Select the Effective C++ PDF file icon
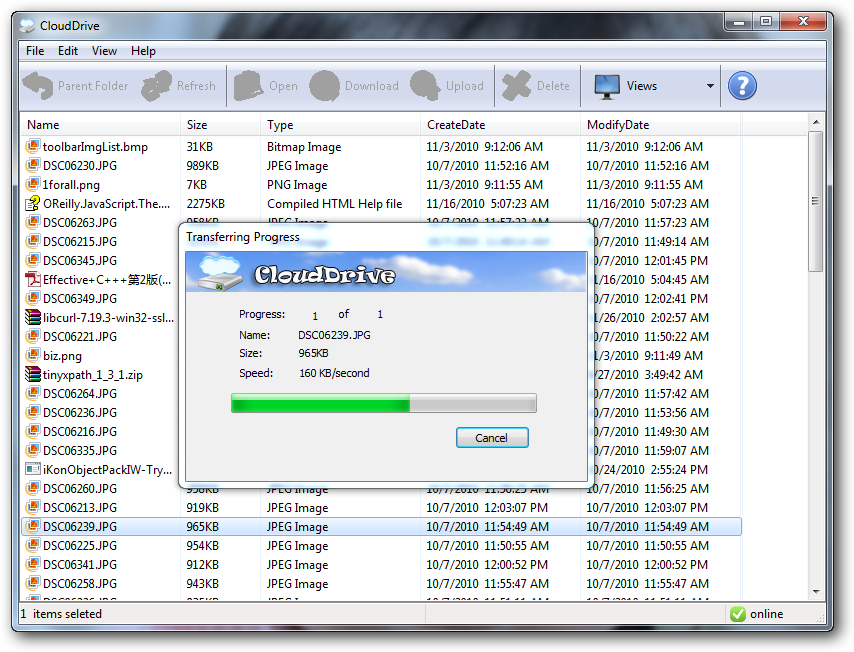This screenshot has height=652, width=854. pyautogui.click(x=33, y=279)
